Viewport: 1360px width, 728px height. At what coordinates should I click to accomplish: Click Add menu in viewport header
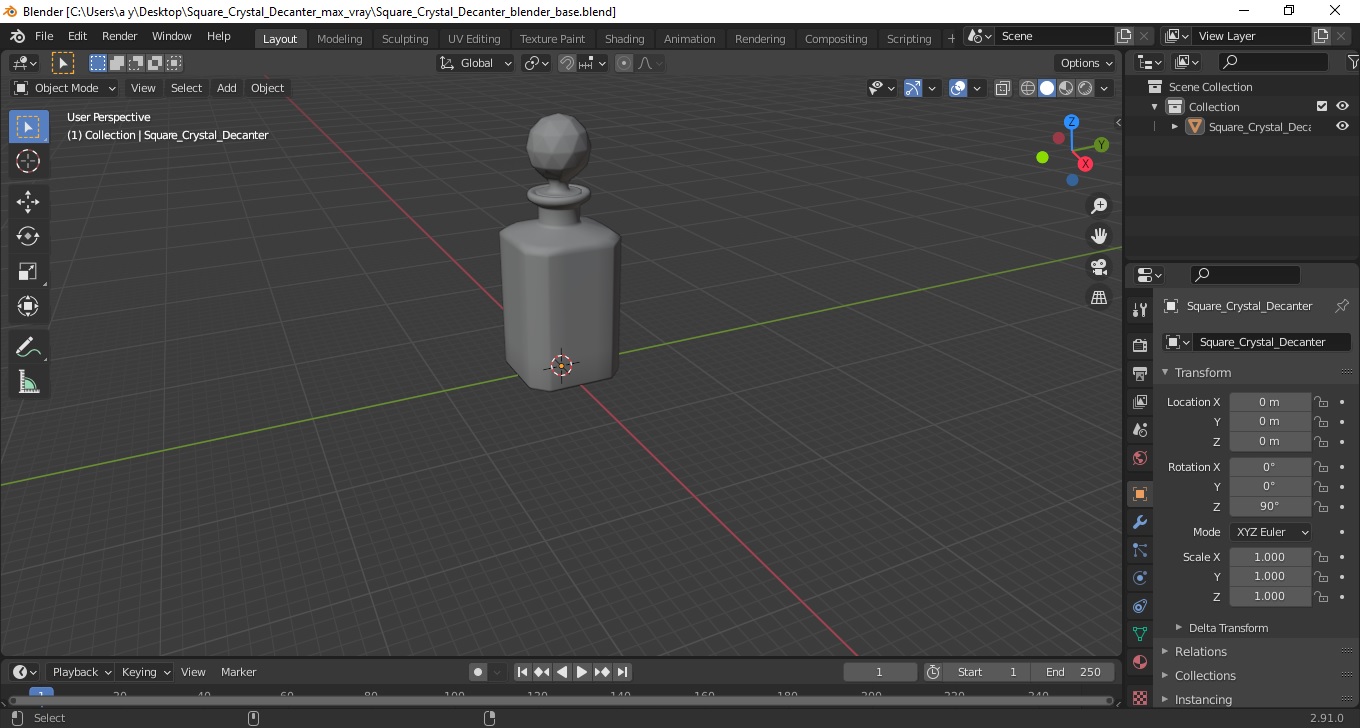(227, 88)
